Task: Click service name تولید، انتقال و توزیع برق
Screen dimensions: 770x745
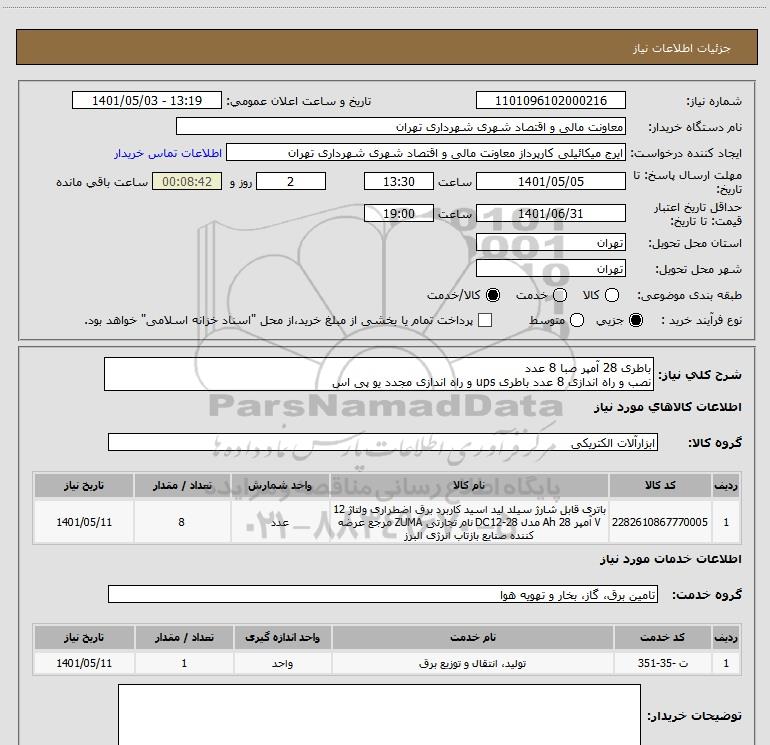Action: coord(472,663)
